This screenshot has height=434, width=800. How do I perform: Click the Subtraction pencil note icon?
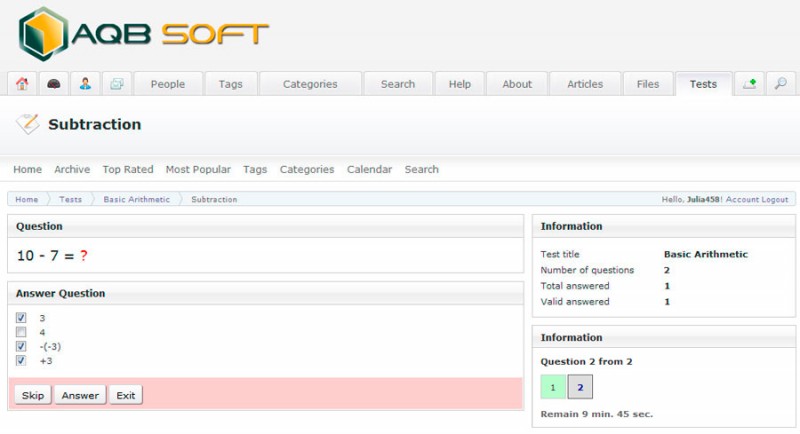(x=27, y=124)
